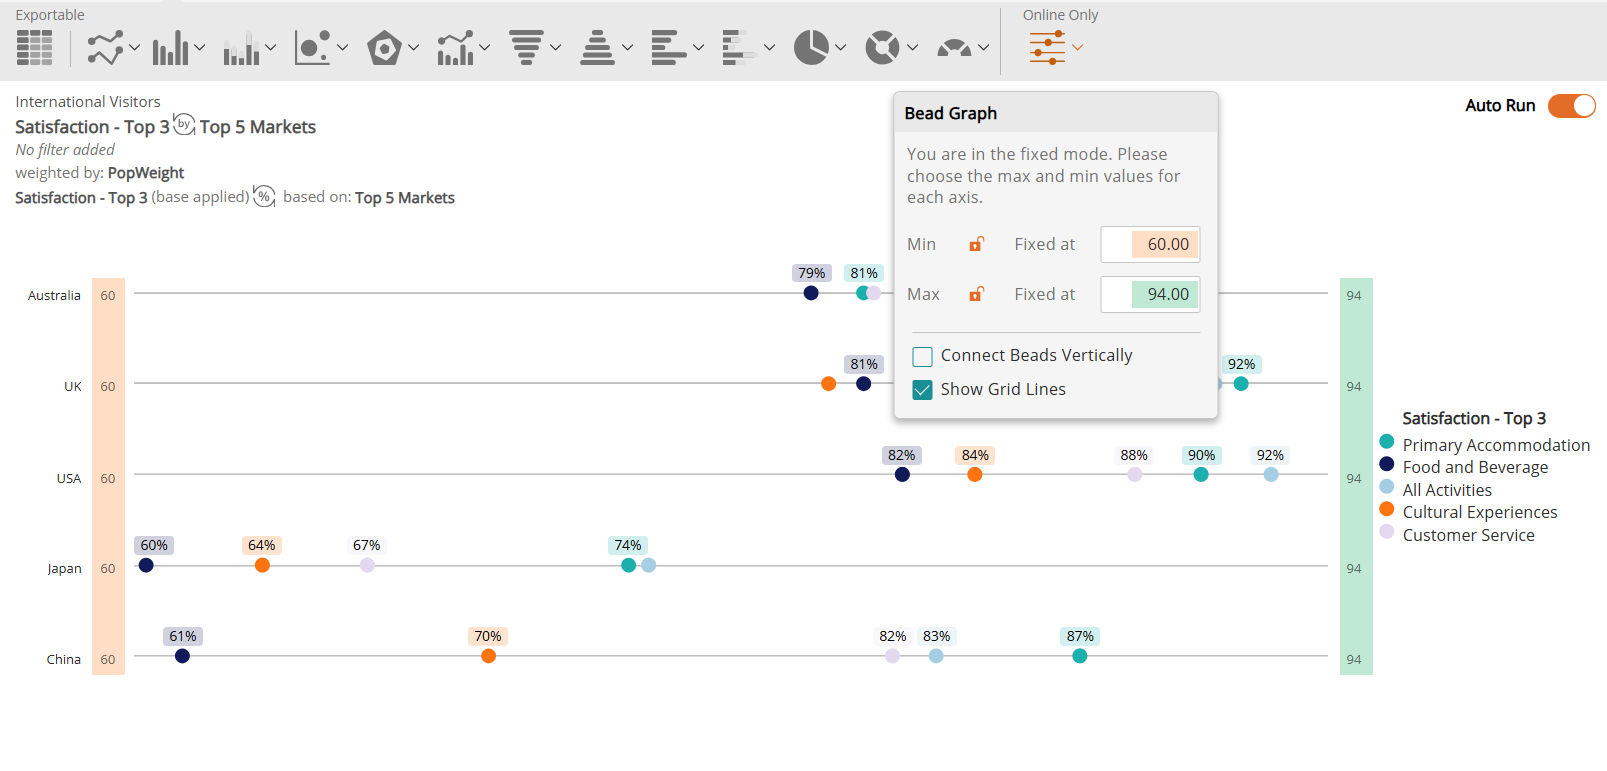Screen dimensions: 1607x771
Task: Expand the bead graph dropdown arrow
Action: click(x=1078, y=47)
